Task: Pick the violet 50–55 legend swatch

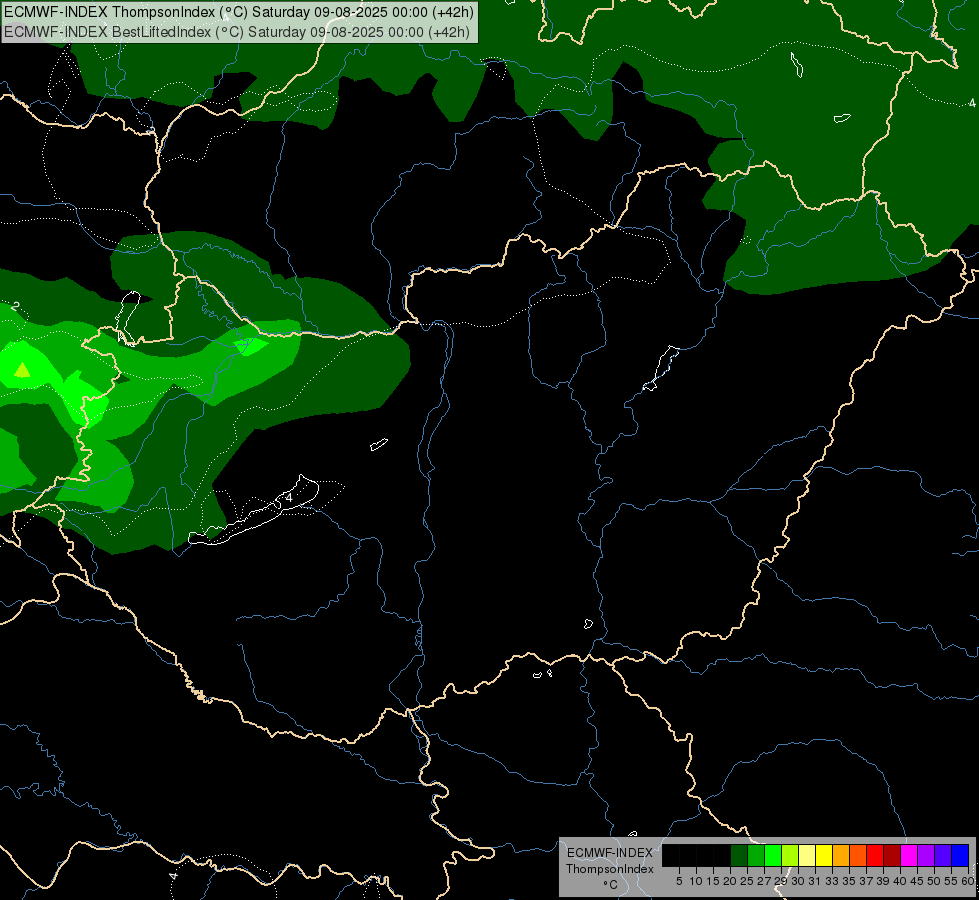Action: click(943, 855)
